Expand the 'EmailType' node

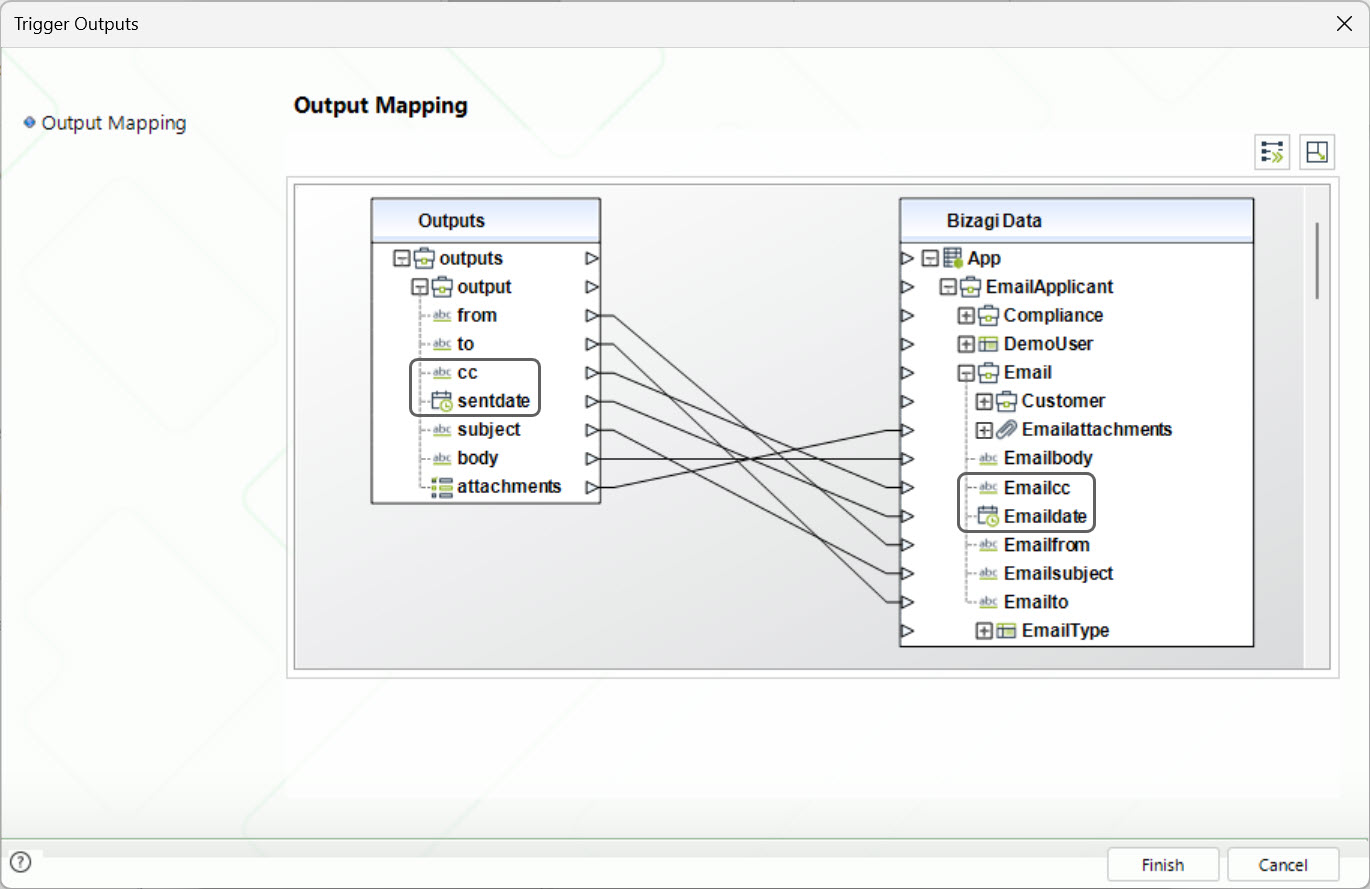tap(984, 631)
